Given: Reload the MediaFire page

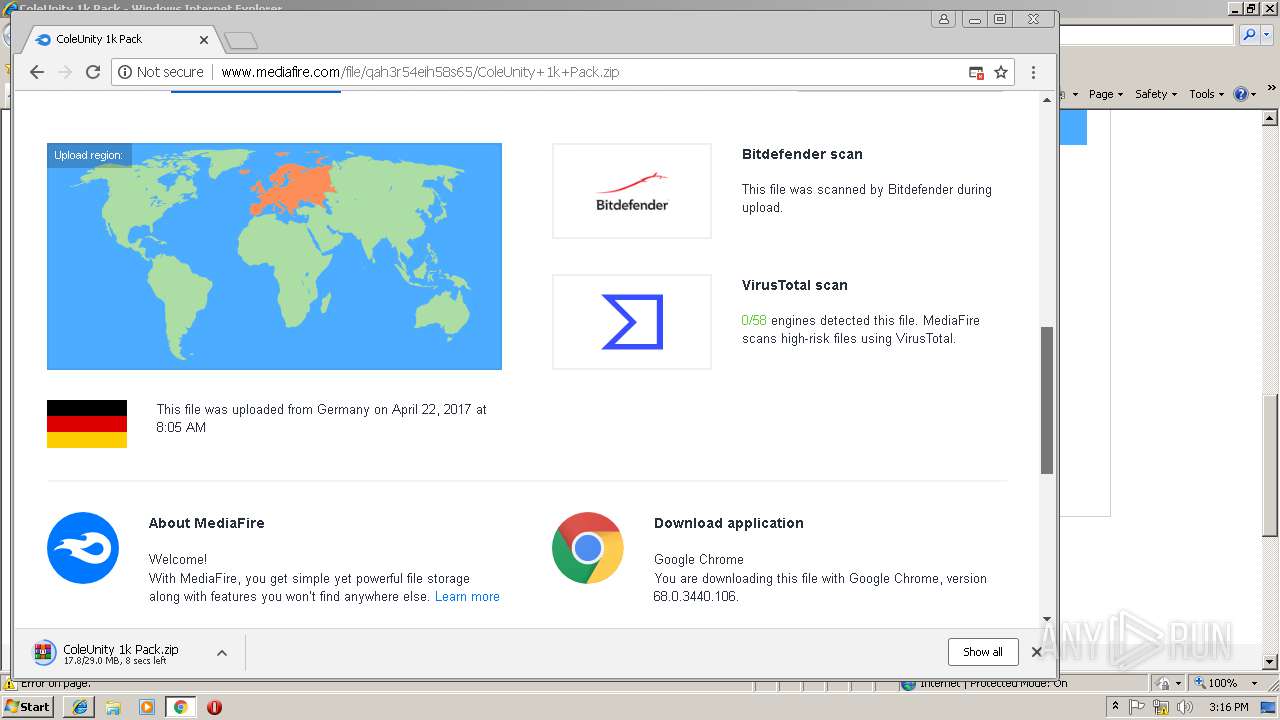Looking at the screenshot, I should click(x=93, y=72).
